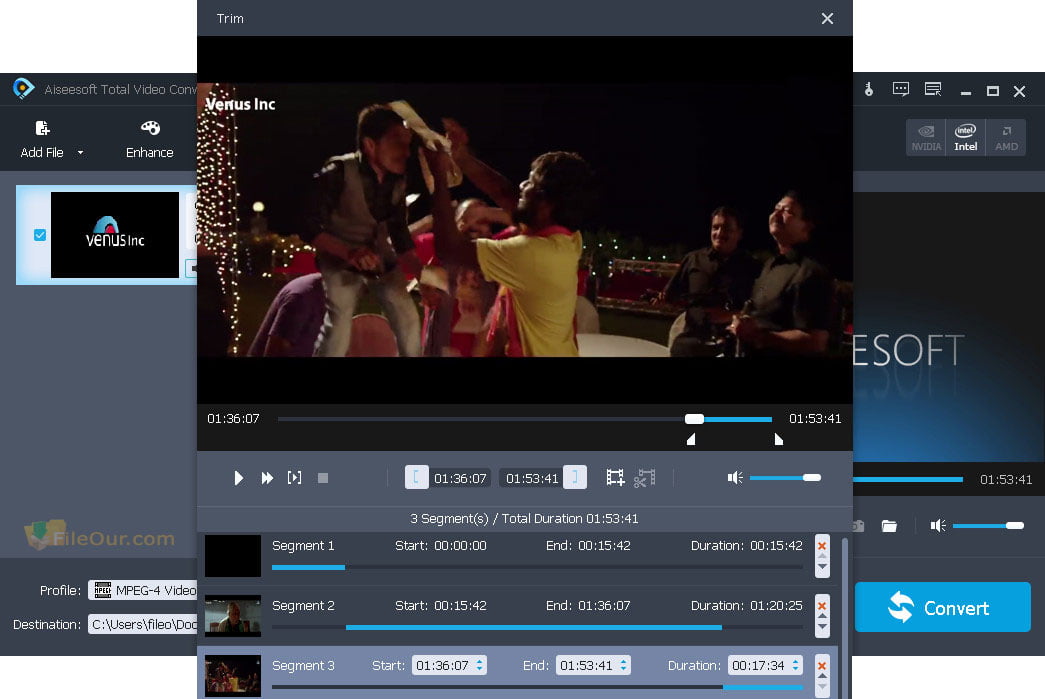The image size is (1045, 699).
Task: Mute audio in the Trim window
Action: click(734, 478)
